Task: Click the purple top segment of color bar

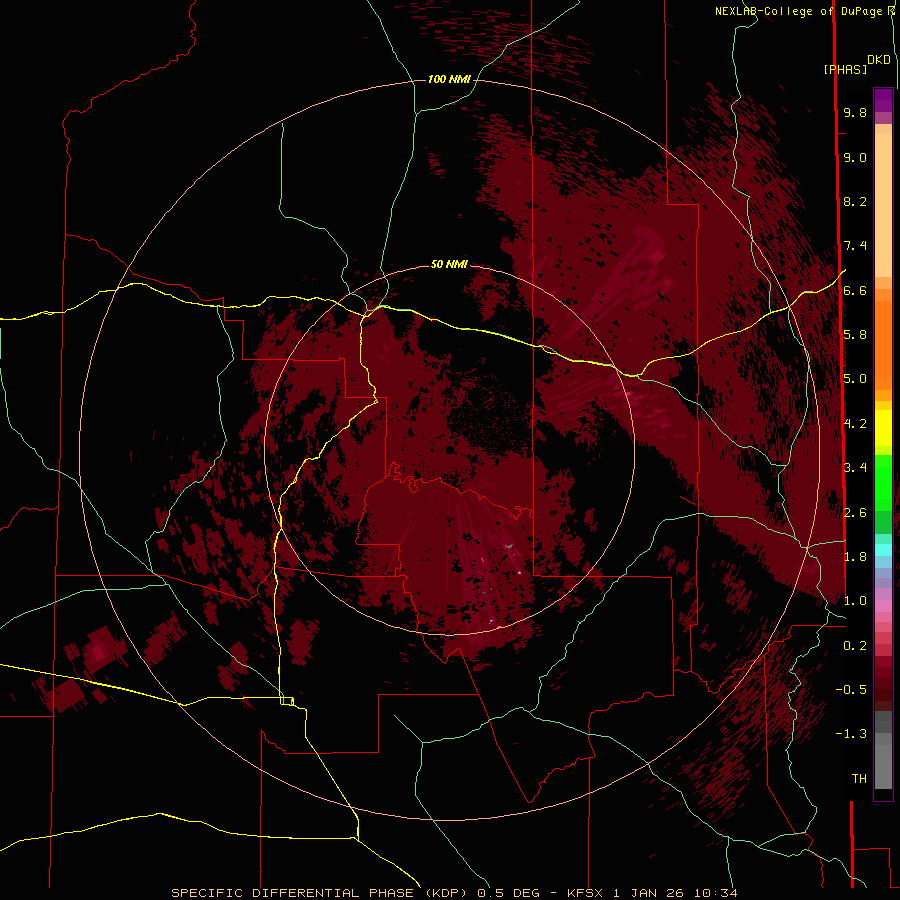Action: (883, 101)
